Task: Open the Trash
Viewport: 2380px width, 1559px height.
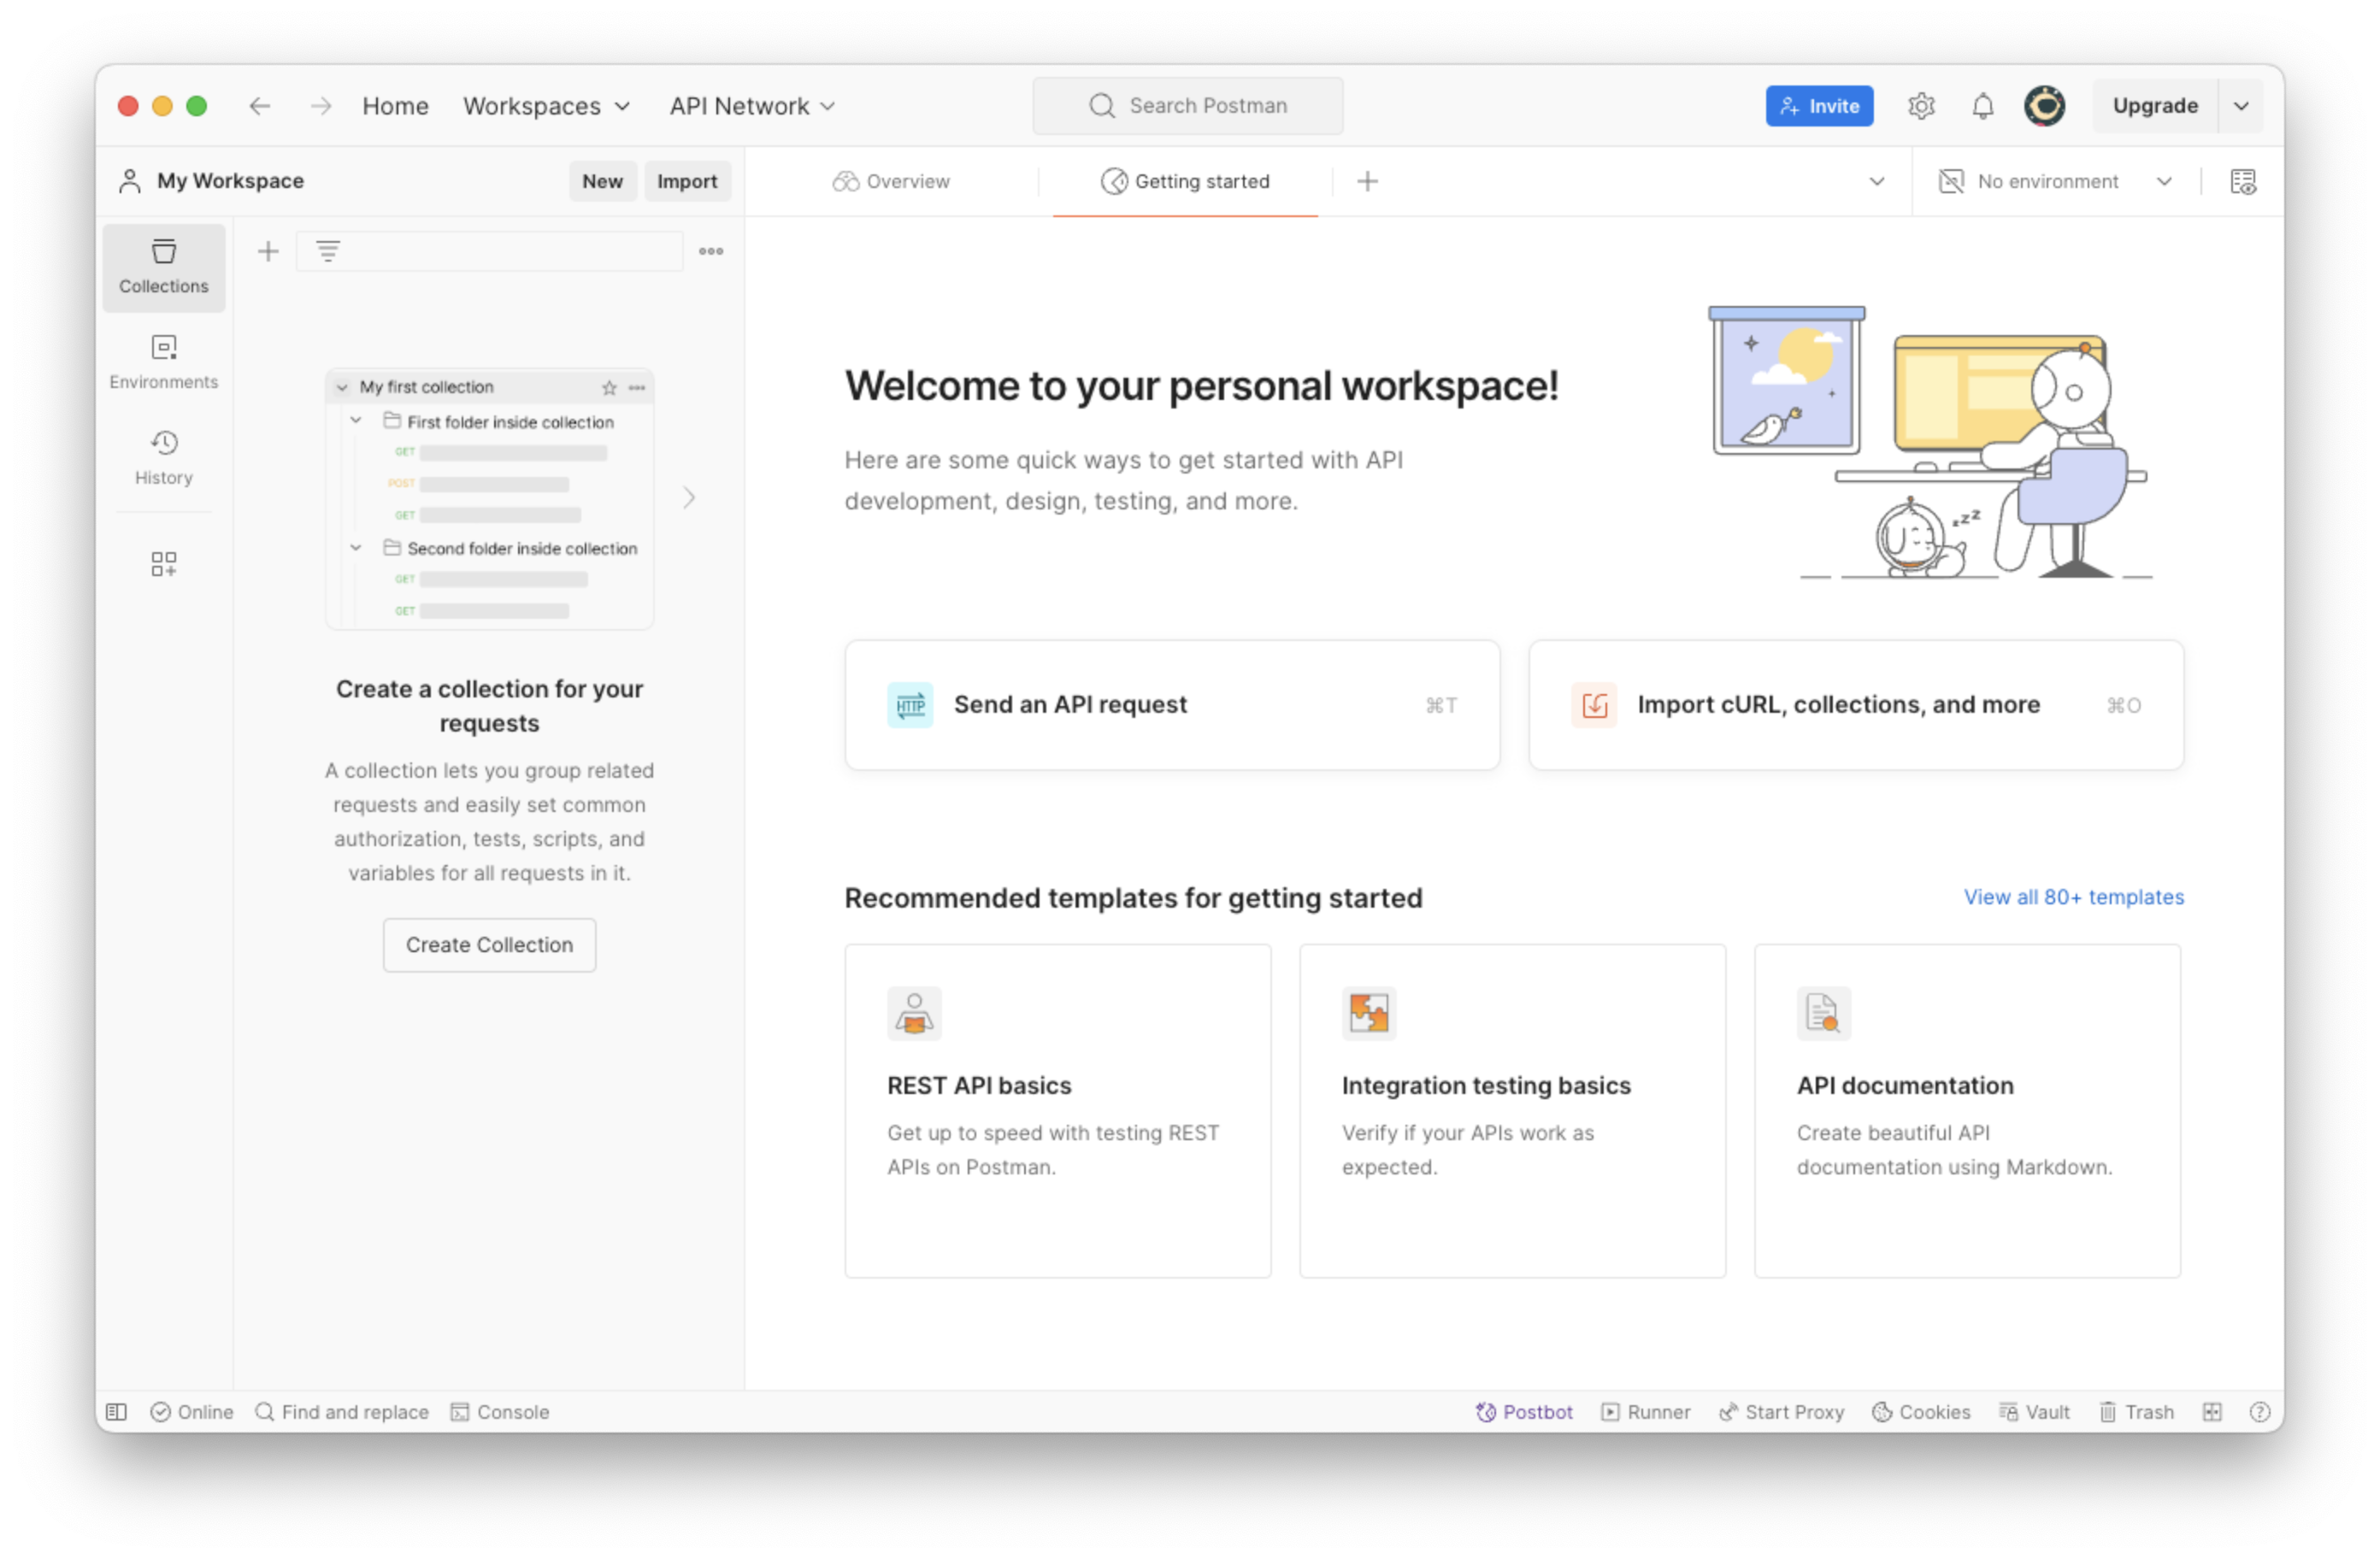Action: [2137, 1411]
